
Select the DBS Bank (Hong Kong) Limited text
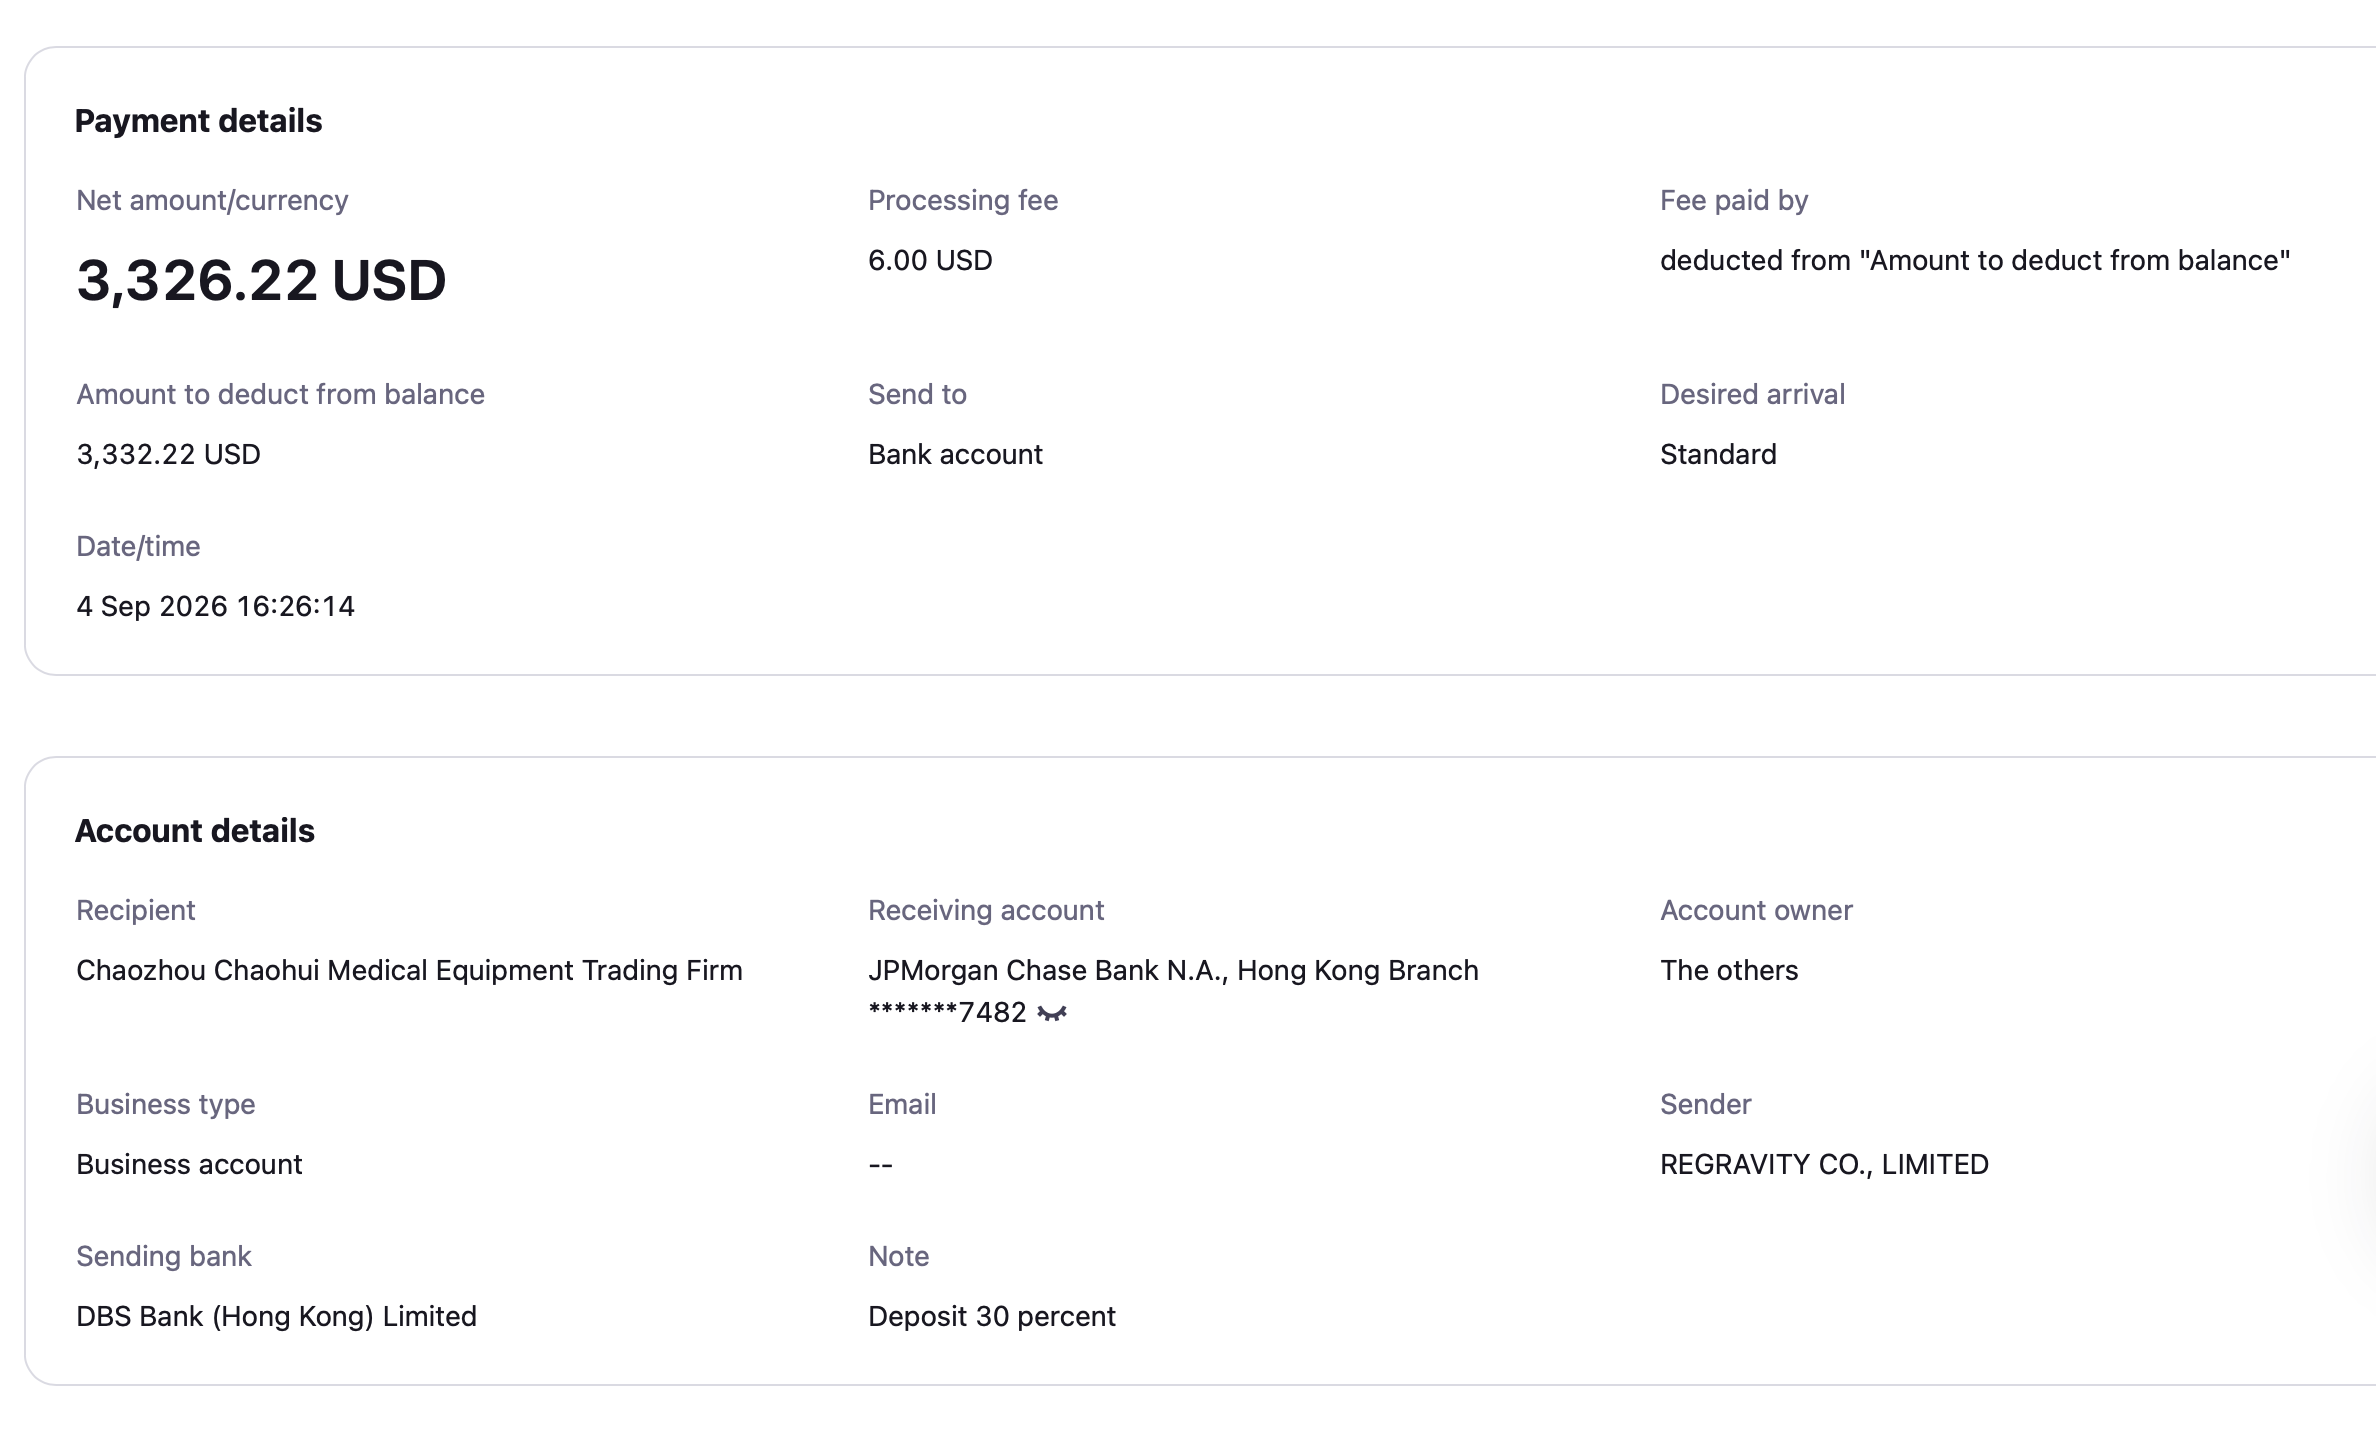276,1316
